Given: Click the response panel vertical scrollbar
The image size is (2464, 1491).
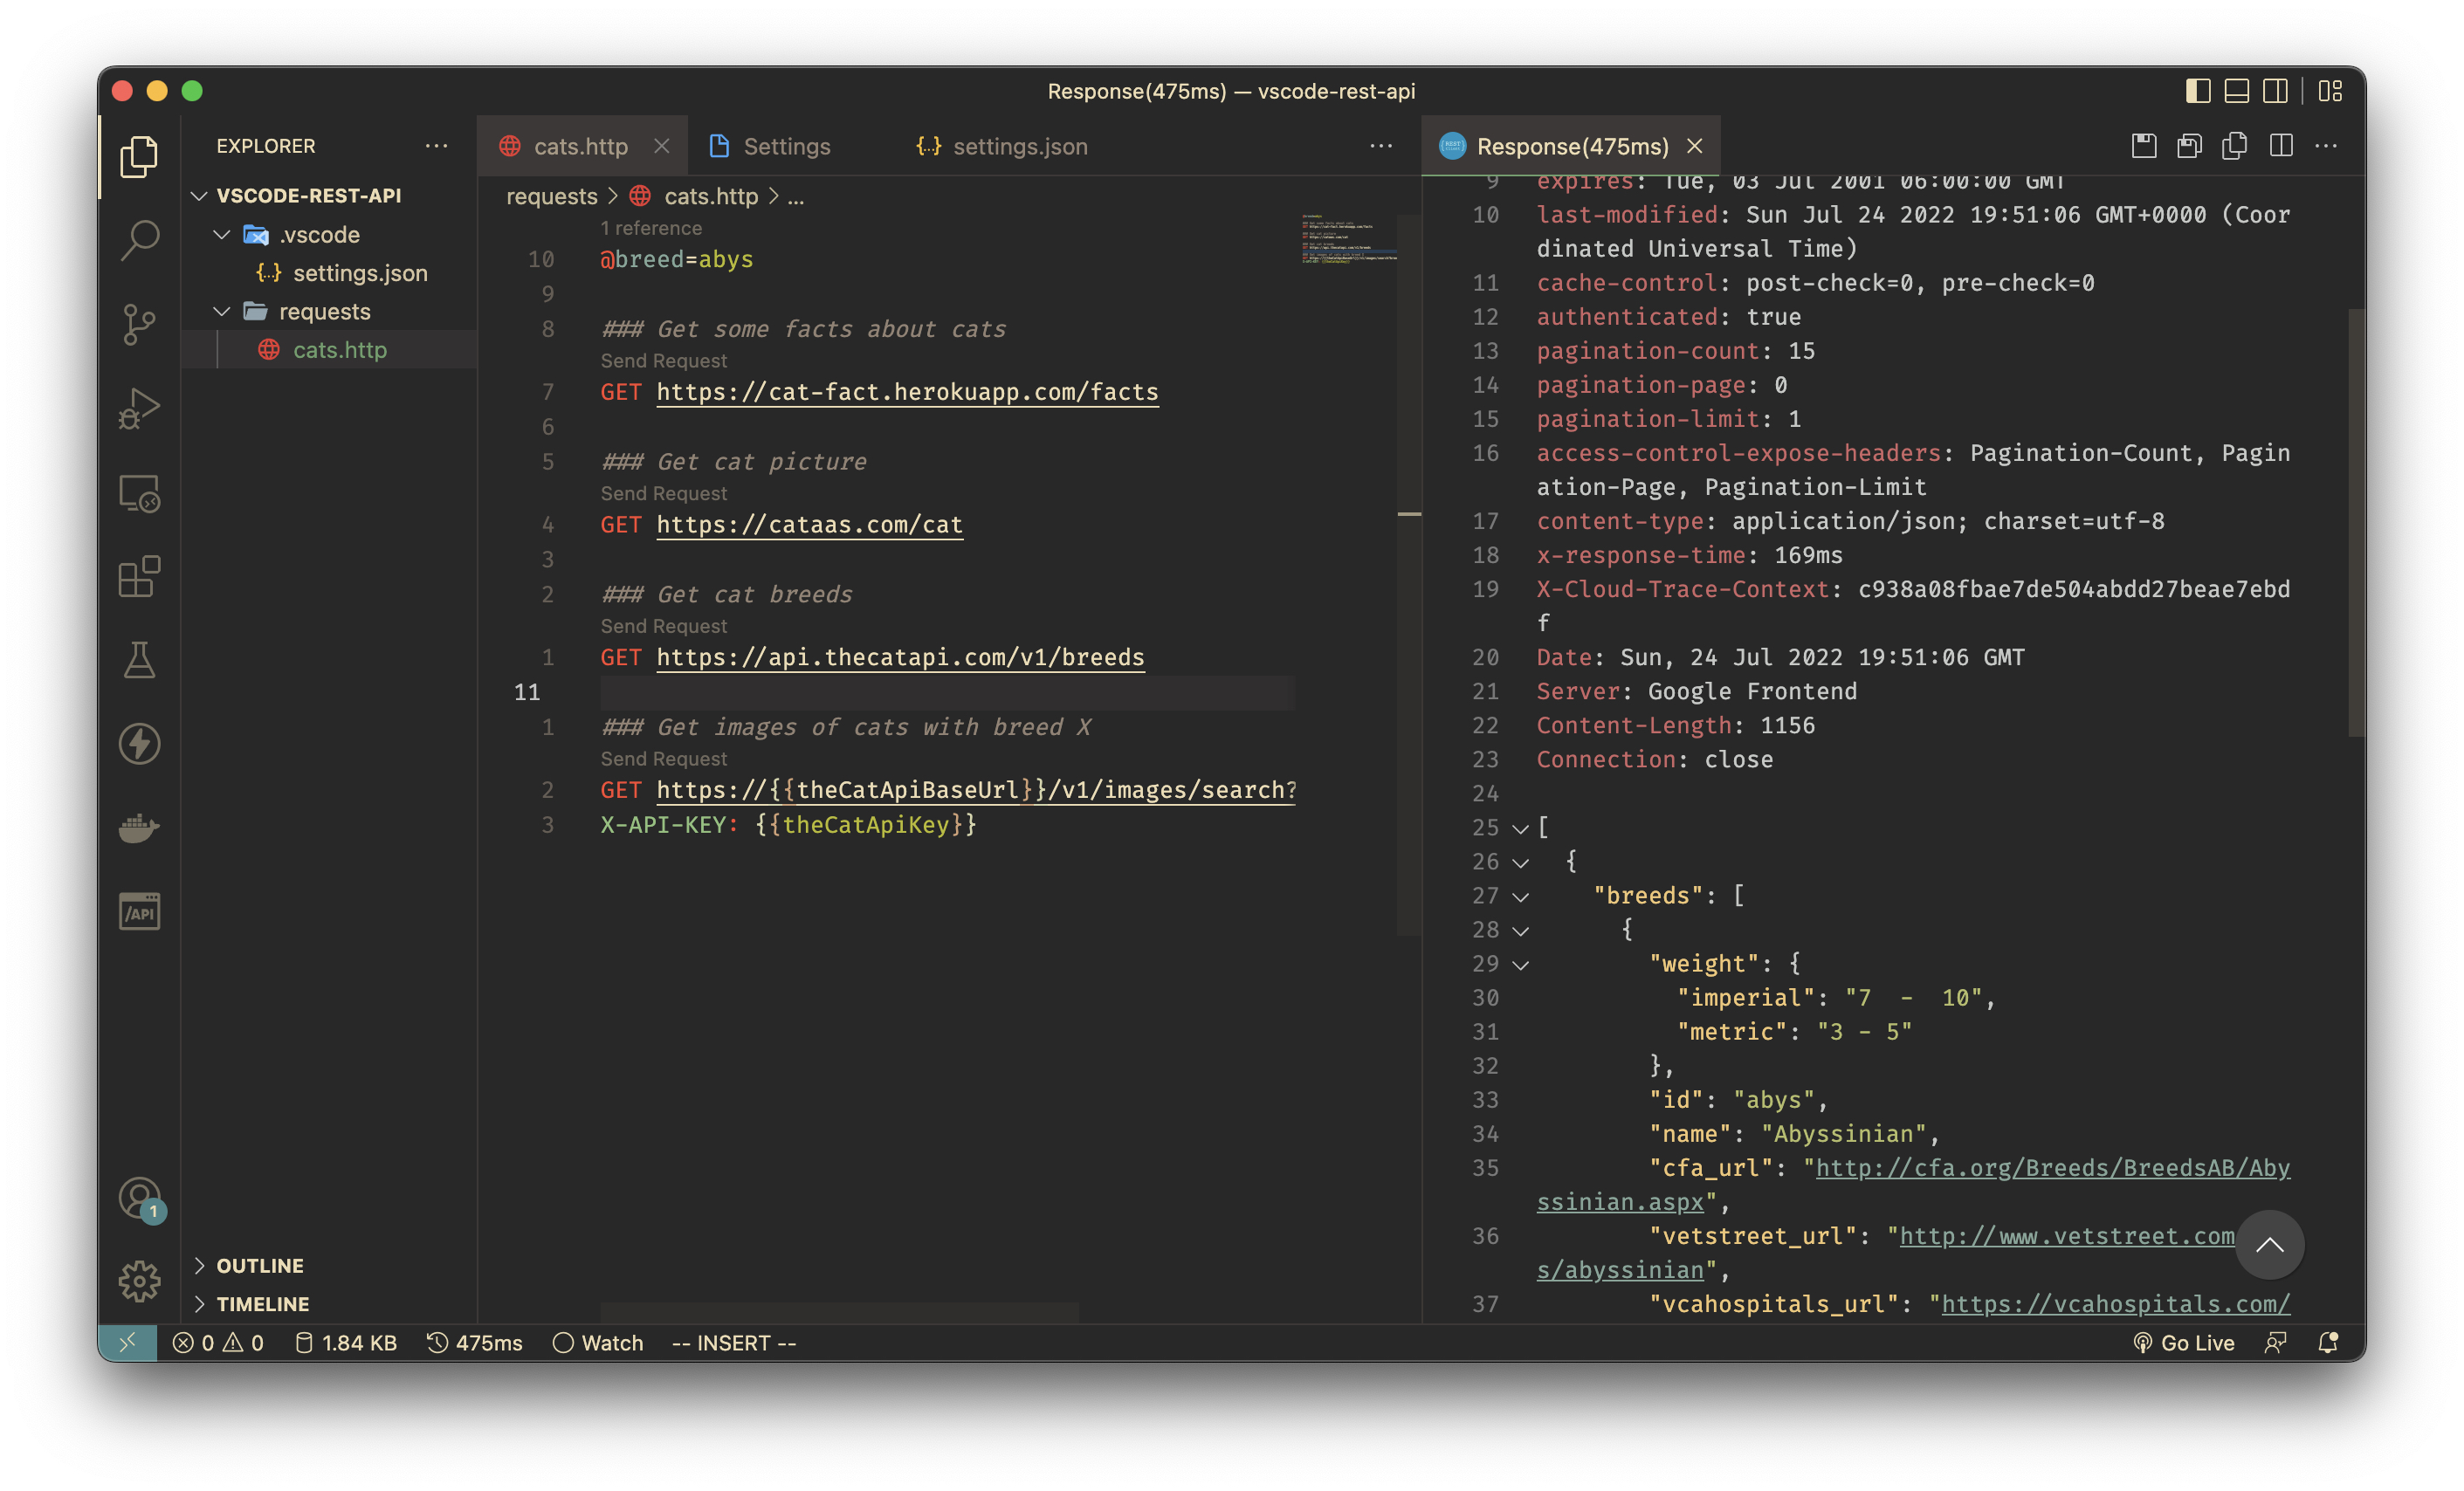Looking at the screenshot, I should [x=2356, y=524].
